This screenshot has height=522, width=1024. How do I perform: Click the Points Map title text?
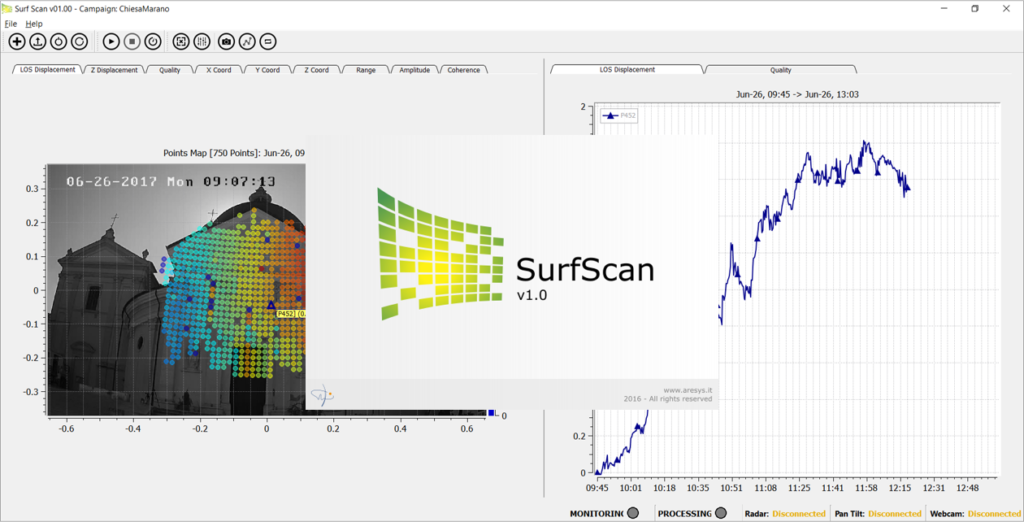pyautogui.click(x=234, y=153)
